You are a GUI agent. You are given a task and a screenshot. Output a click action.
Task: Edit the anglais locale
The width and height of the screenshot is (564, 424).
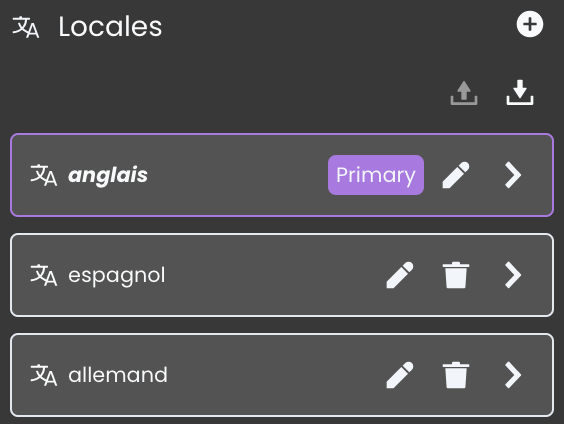click(x=456, y=175)
